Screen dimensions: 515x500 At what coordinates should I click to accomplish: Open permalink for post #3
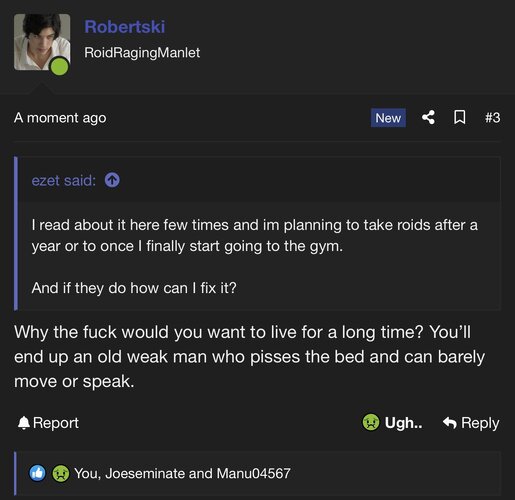492,118
